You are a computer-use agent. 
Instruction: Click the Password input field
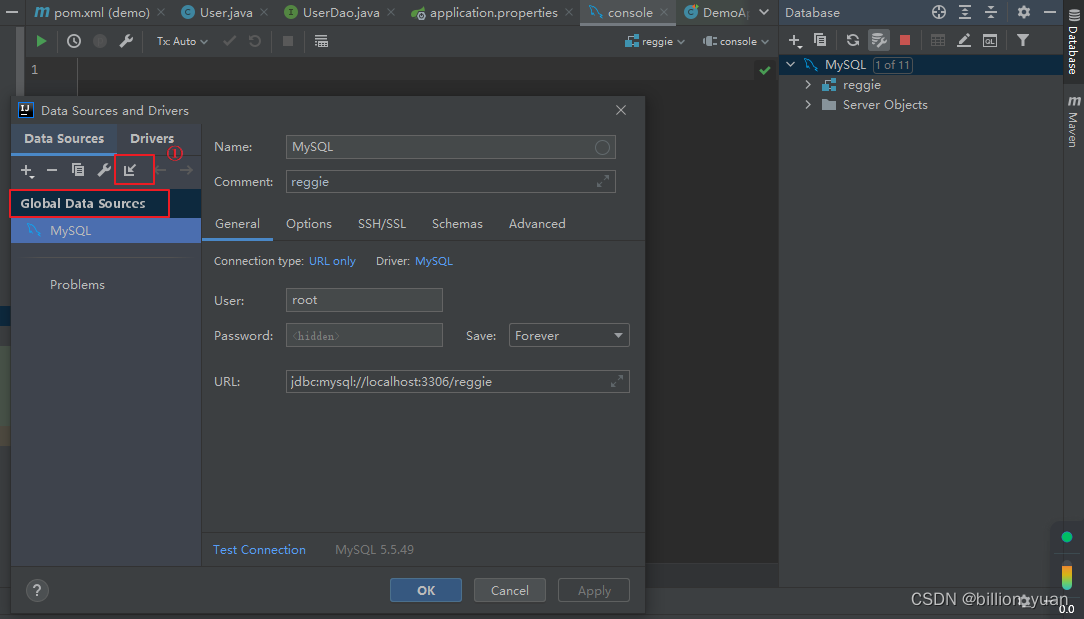click(364, 335)
